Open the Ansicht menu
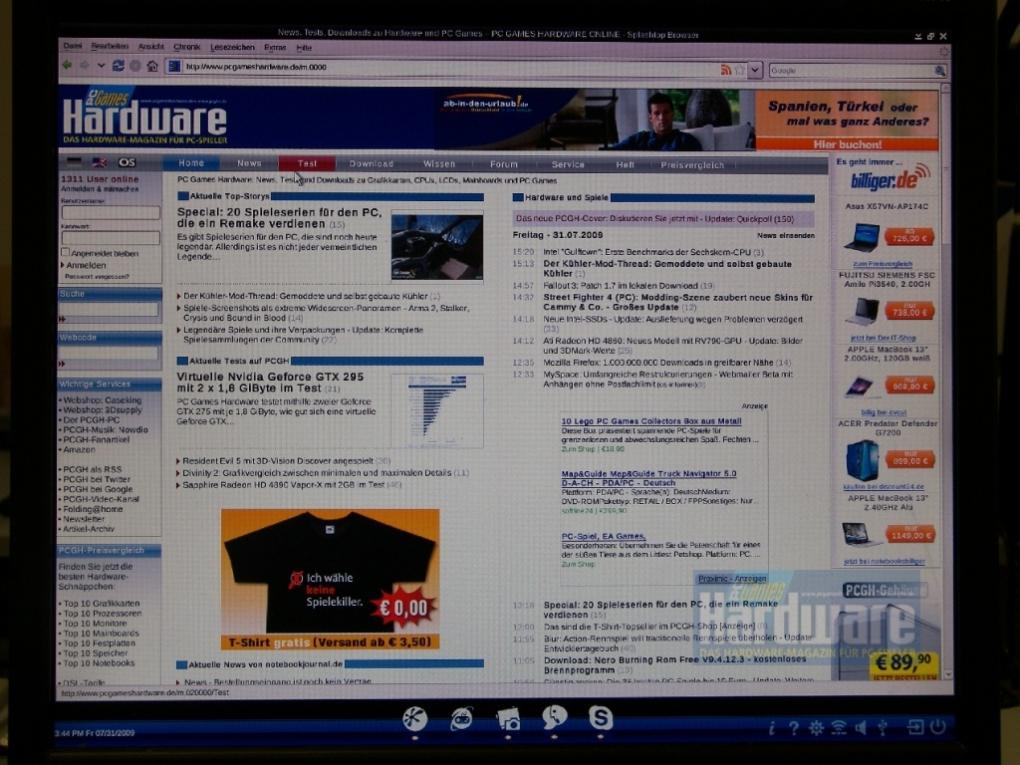The image size is (1020, 765). pos(151,47)
